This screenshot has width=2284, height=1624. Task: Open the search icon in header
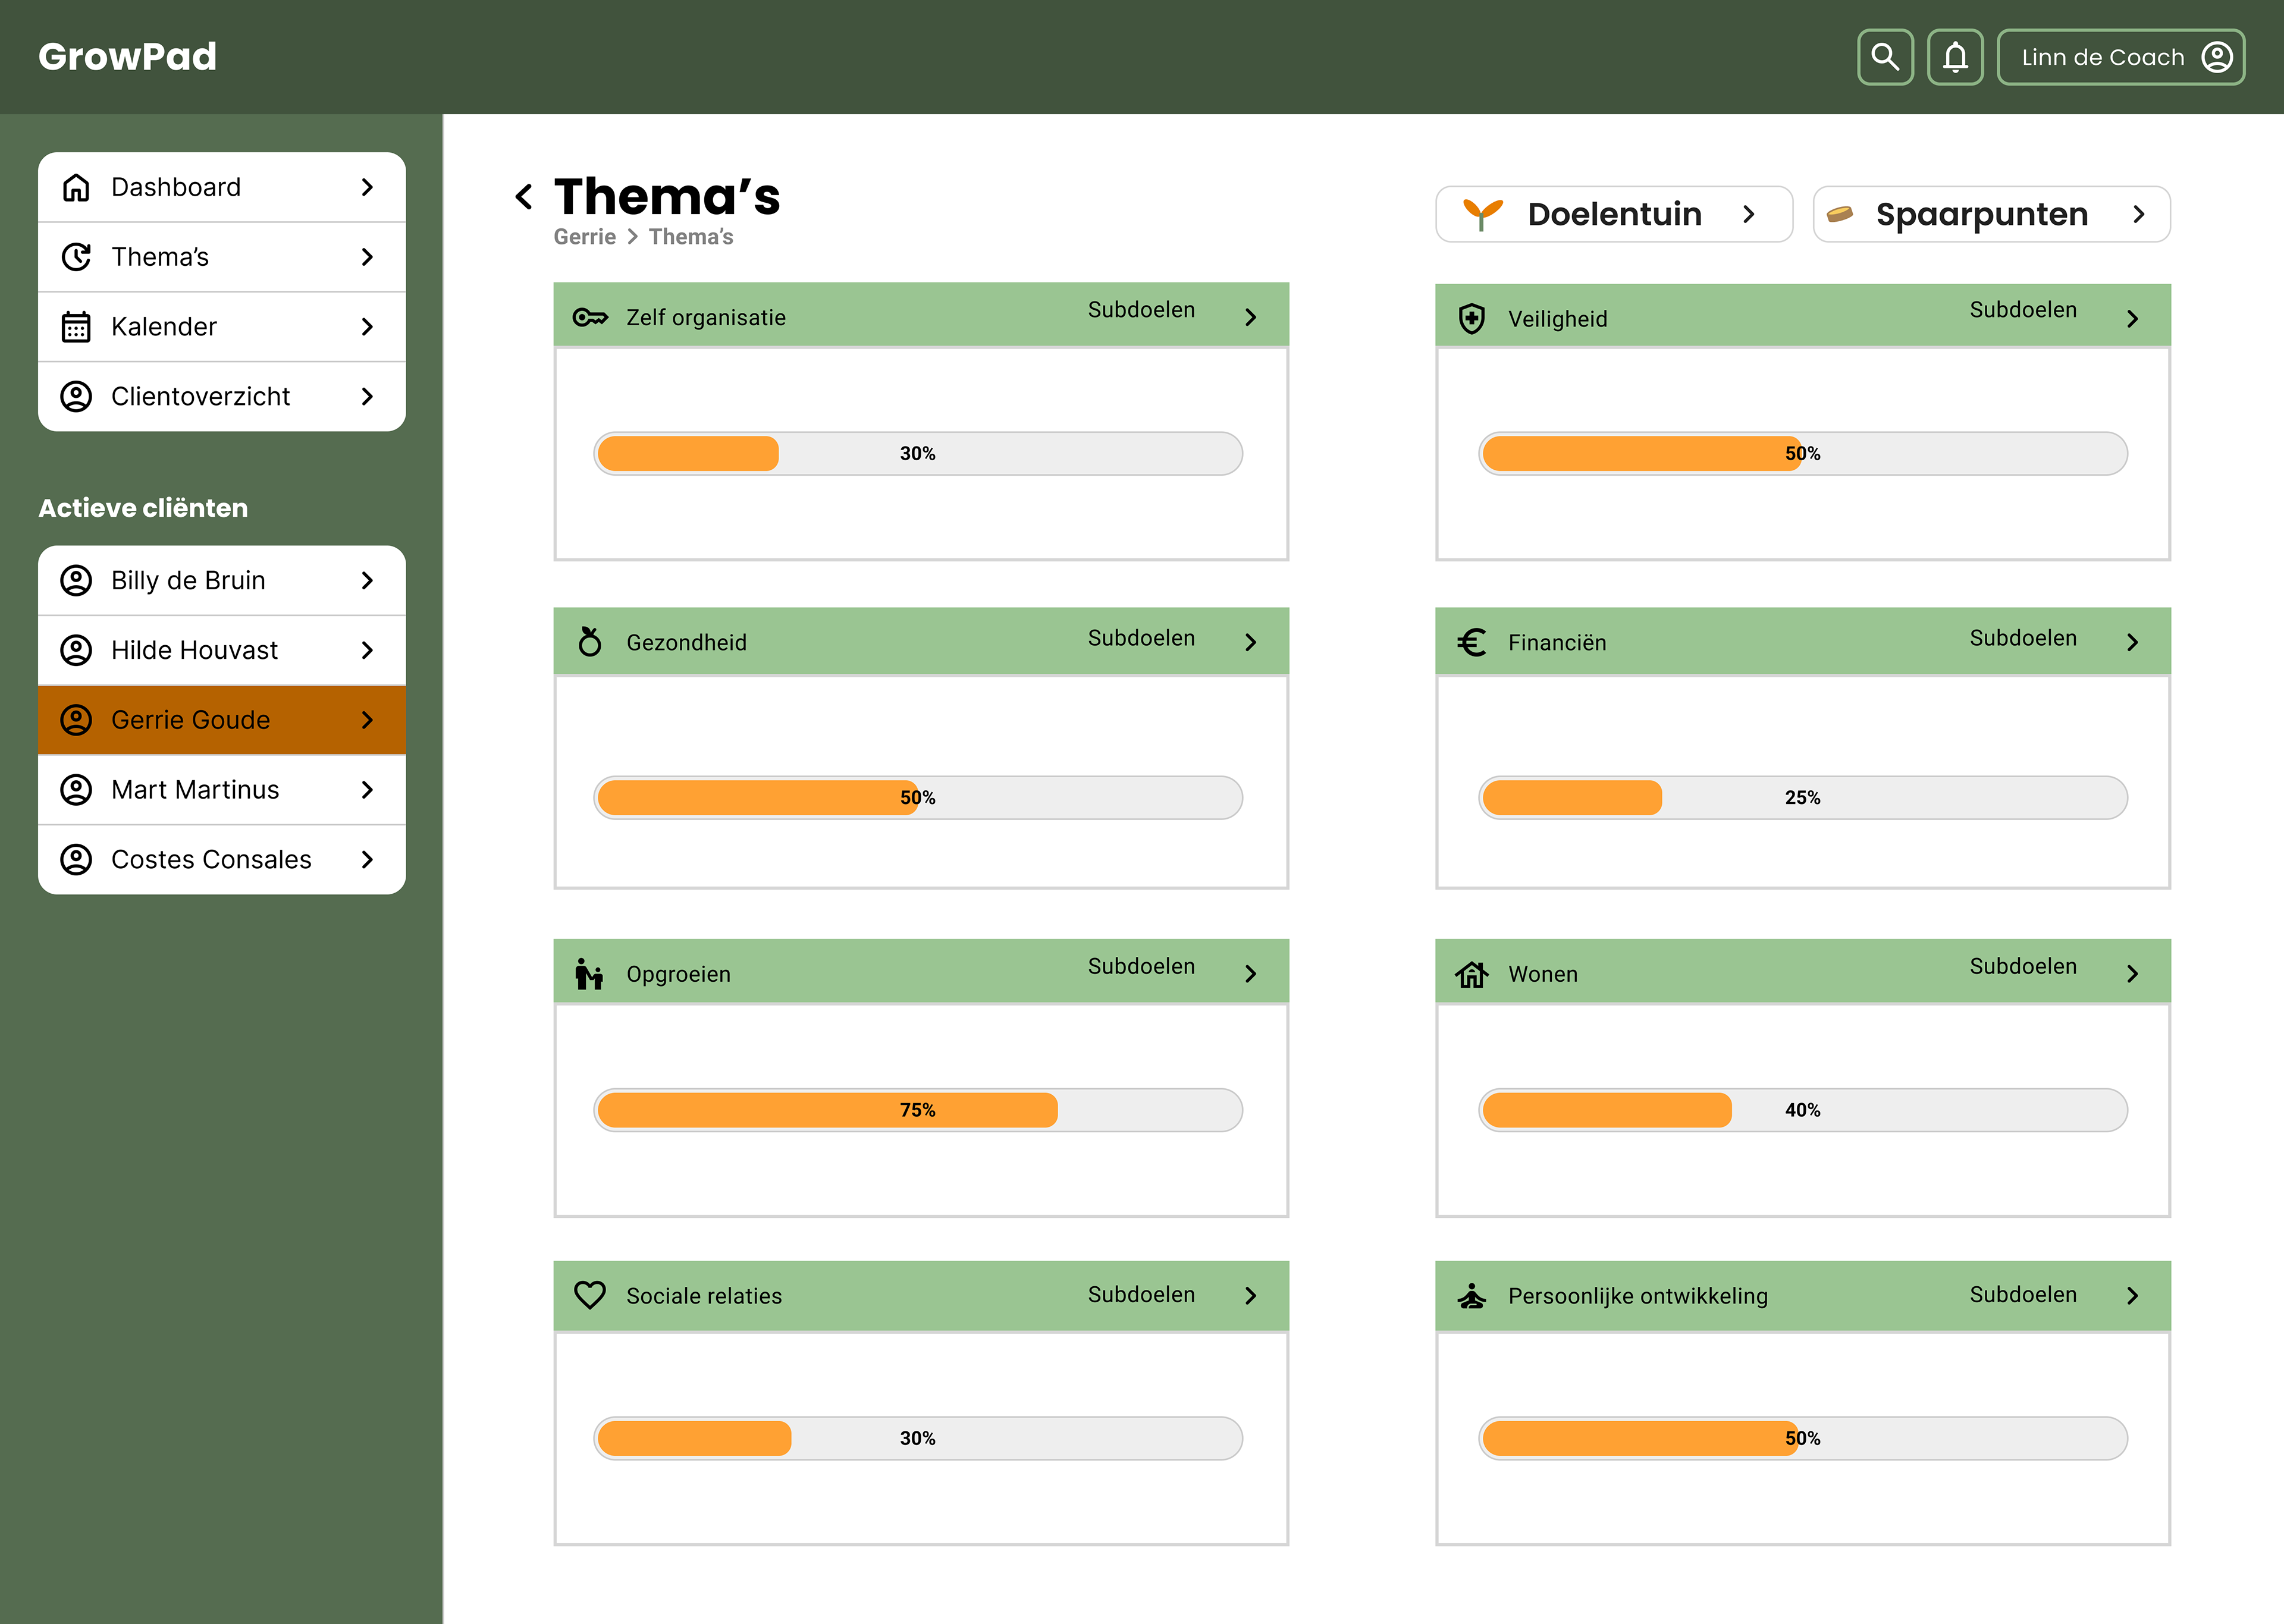[1885, 57]
